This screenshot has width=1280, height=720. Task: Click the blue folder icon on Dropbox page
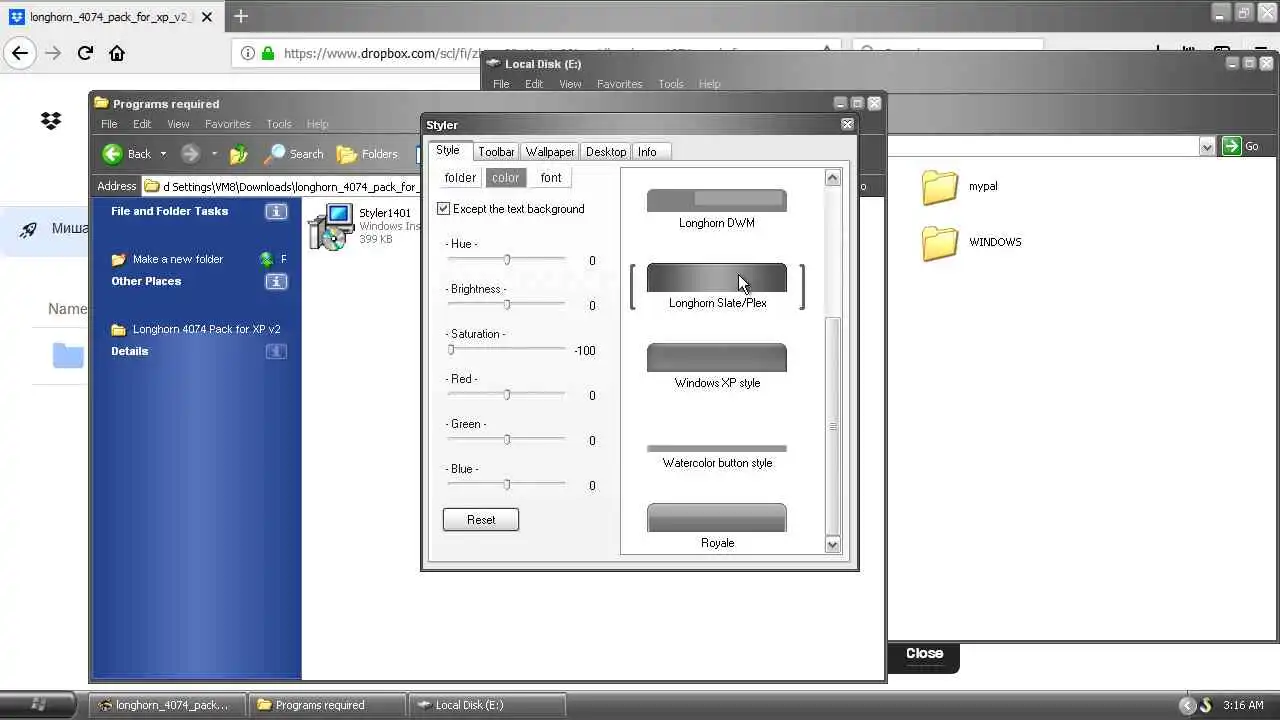(x=68, y=355)
